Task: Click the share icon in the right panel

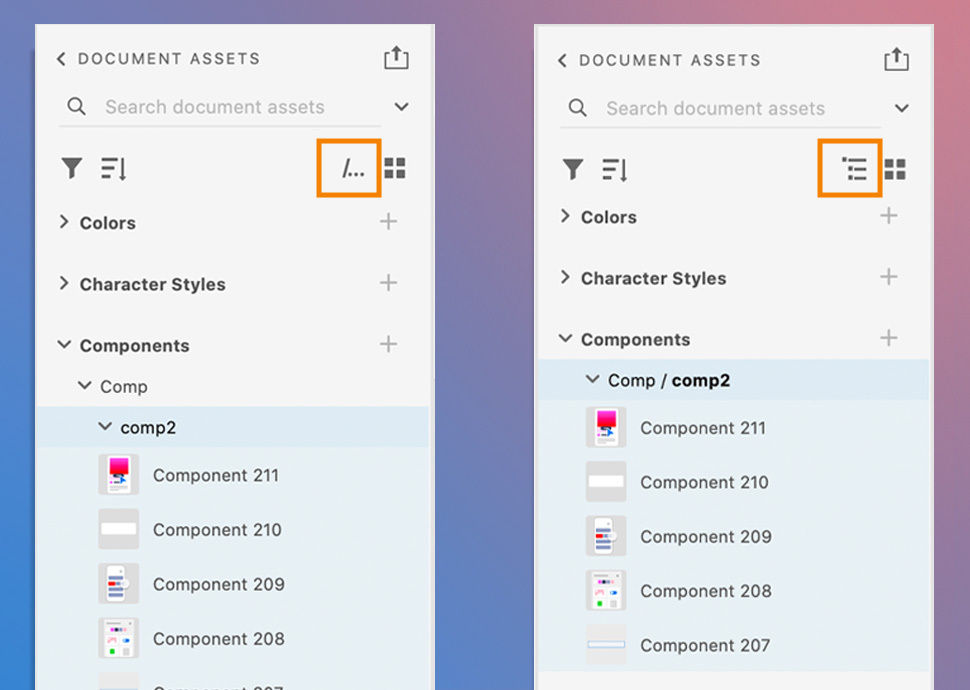Action: point(896,59)
